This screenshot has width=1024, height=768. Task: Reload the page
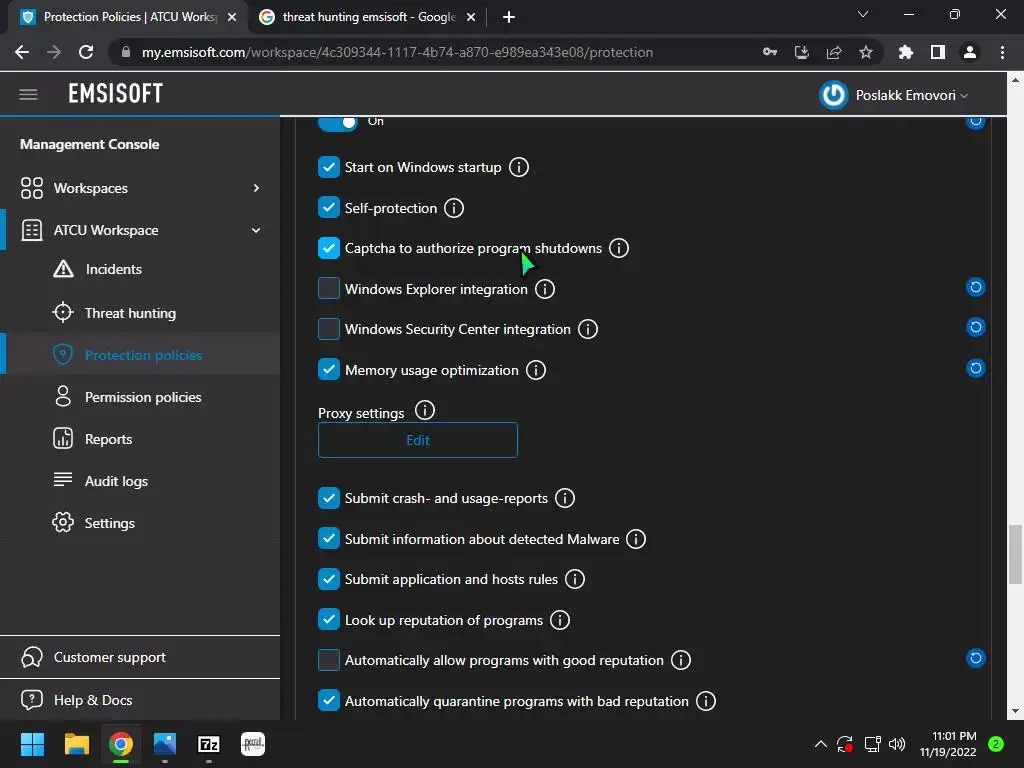[x=86, y=52]
